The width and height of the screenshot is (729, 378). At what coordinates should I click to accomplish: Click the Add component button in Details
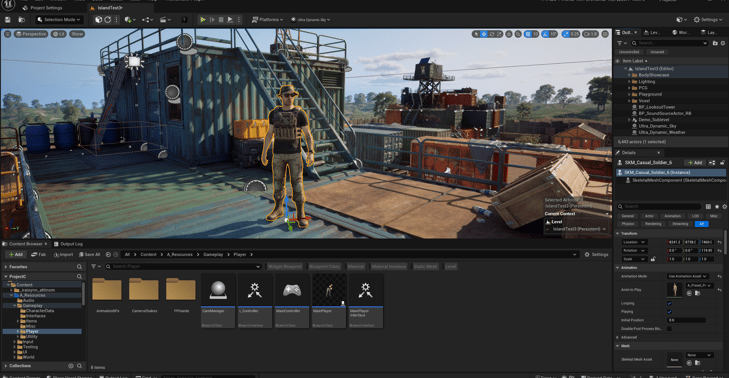click(x=695, y=162)
